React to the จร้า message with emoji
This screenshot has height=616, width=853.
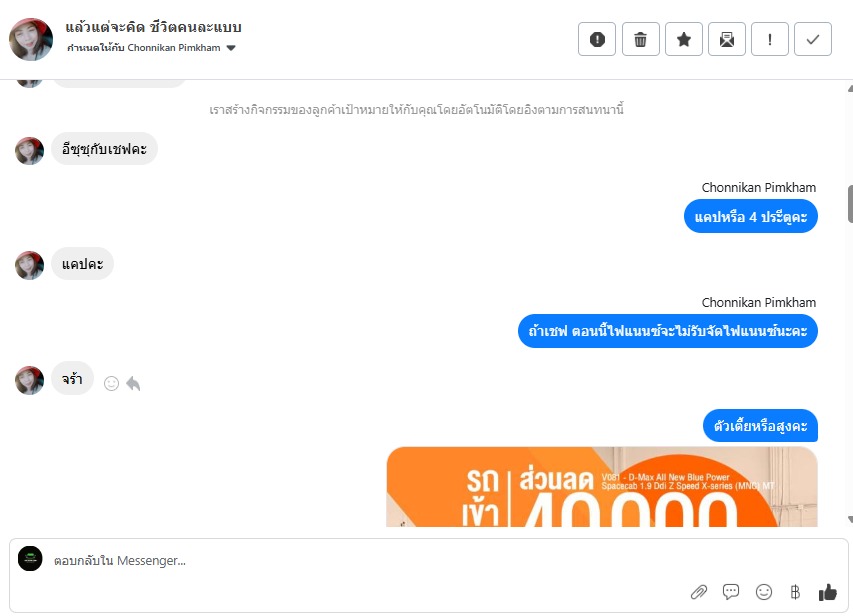(111, 384)
